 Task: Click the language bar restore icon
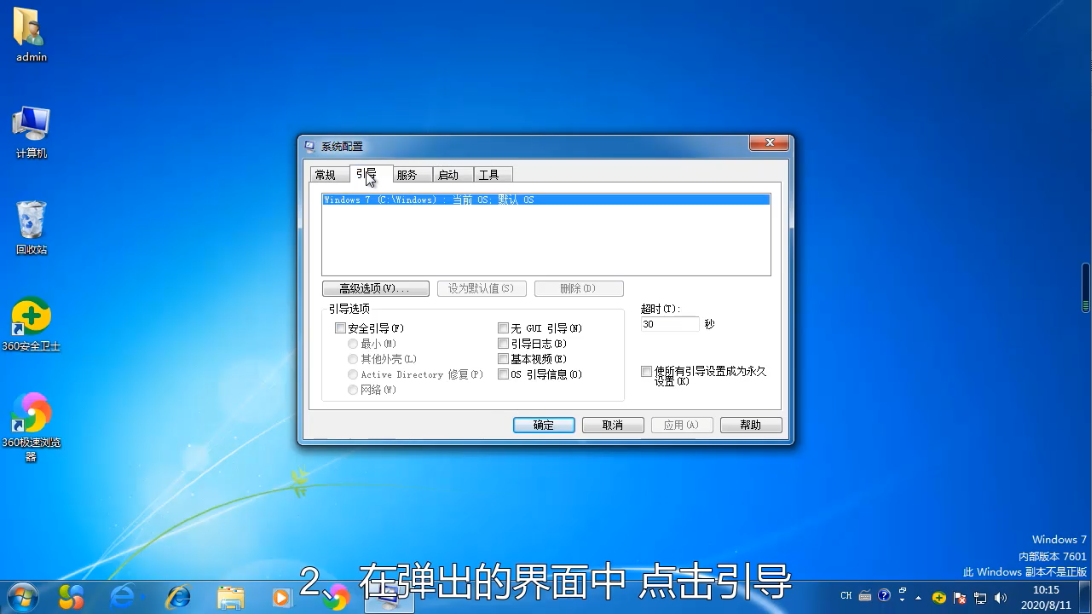903,590
